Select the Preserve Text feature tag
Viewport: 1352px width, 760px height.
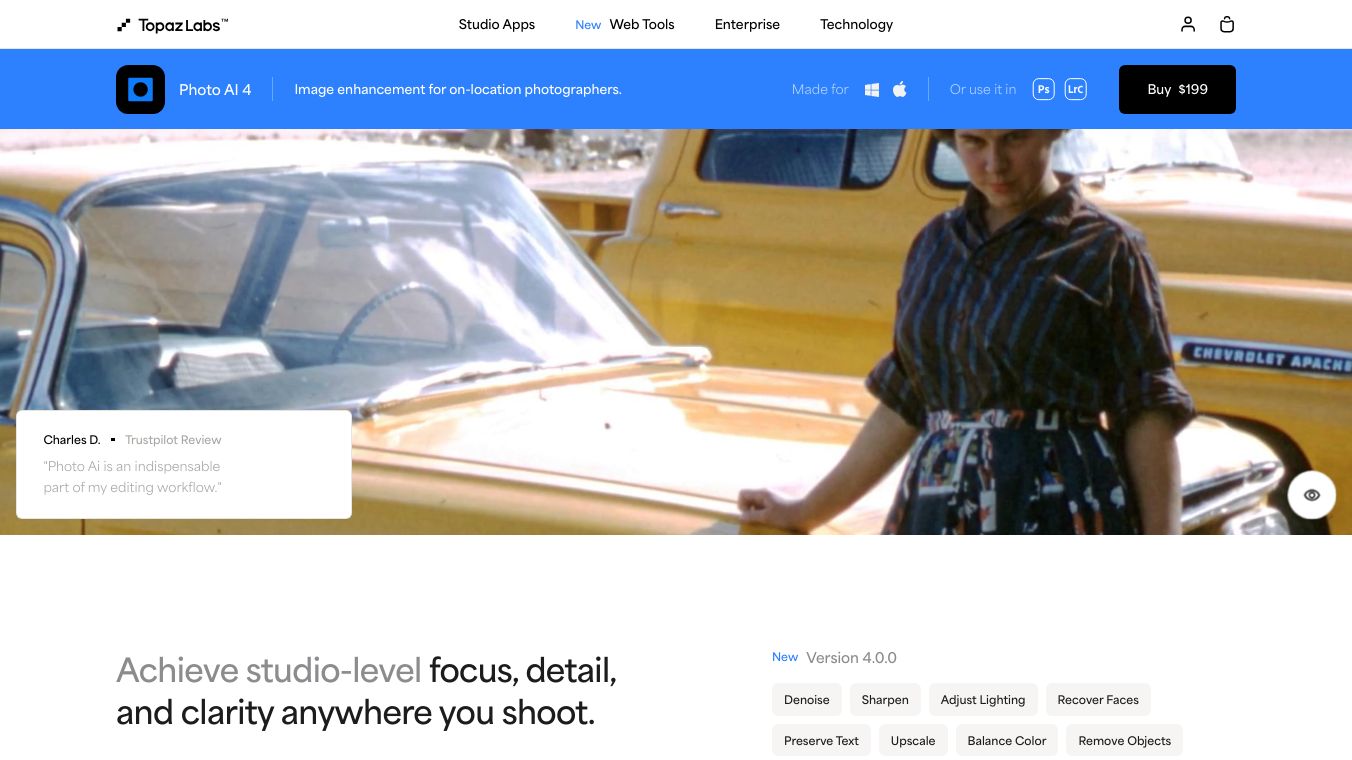821,741
